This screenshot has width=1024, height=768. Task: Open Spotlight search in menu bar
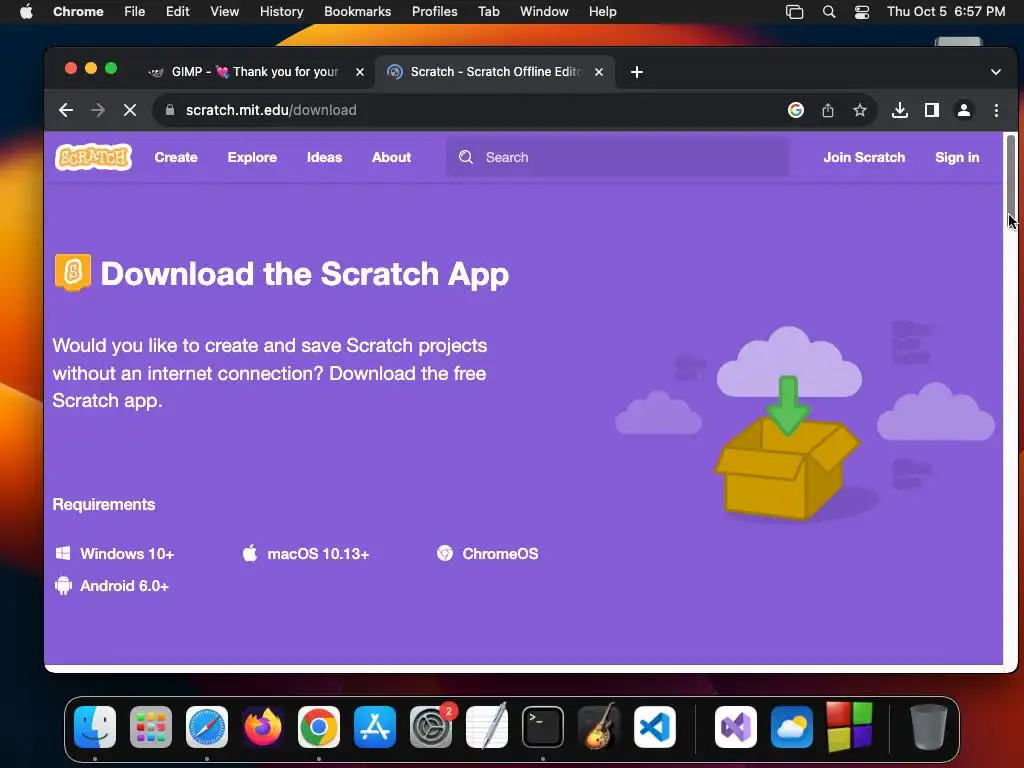pyautogui.click(x=829, y=12)
